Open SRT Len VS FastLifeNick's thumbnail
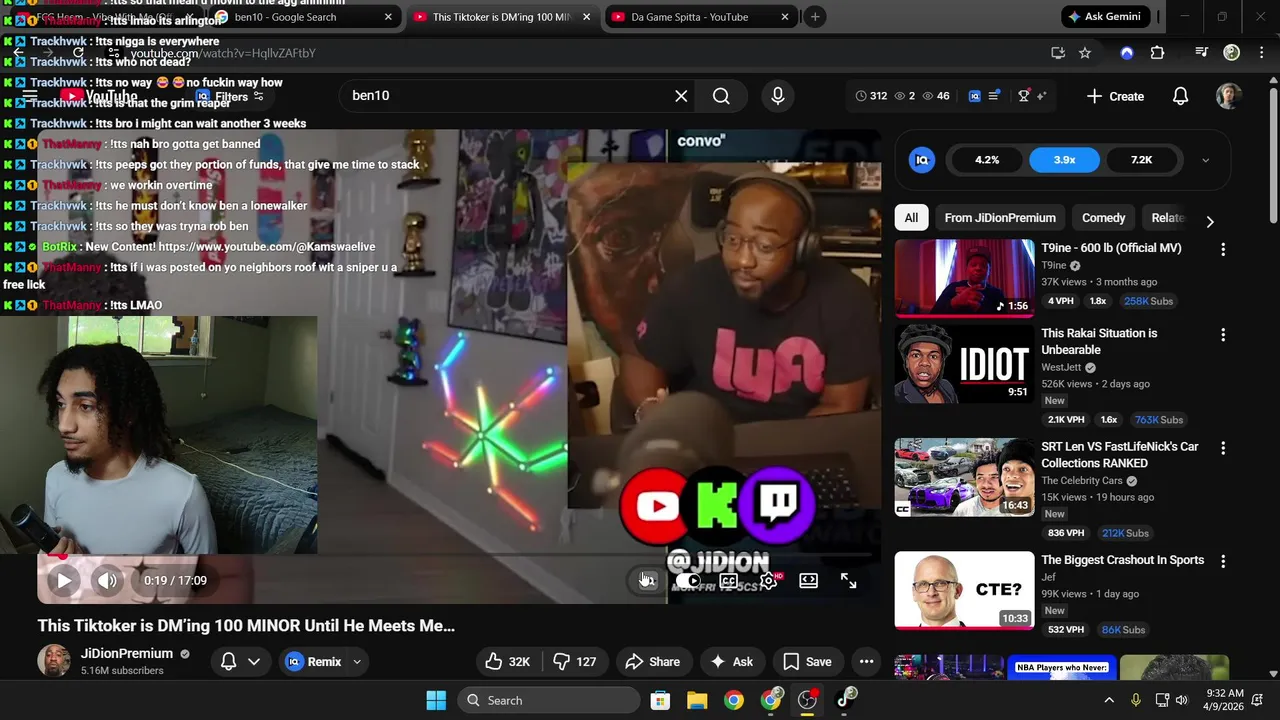 [x=964, y=477]
